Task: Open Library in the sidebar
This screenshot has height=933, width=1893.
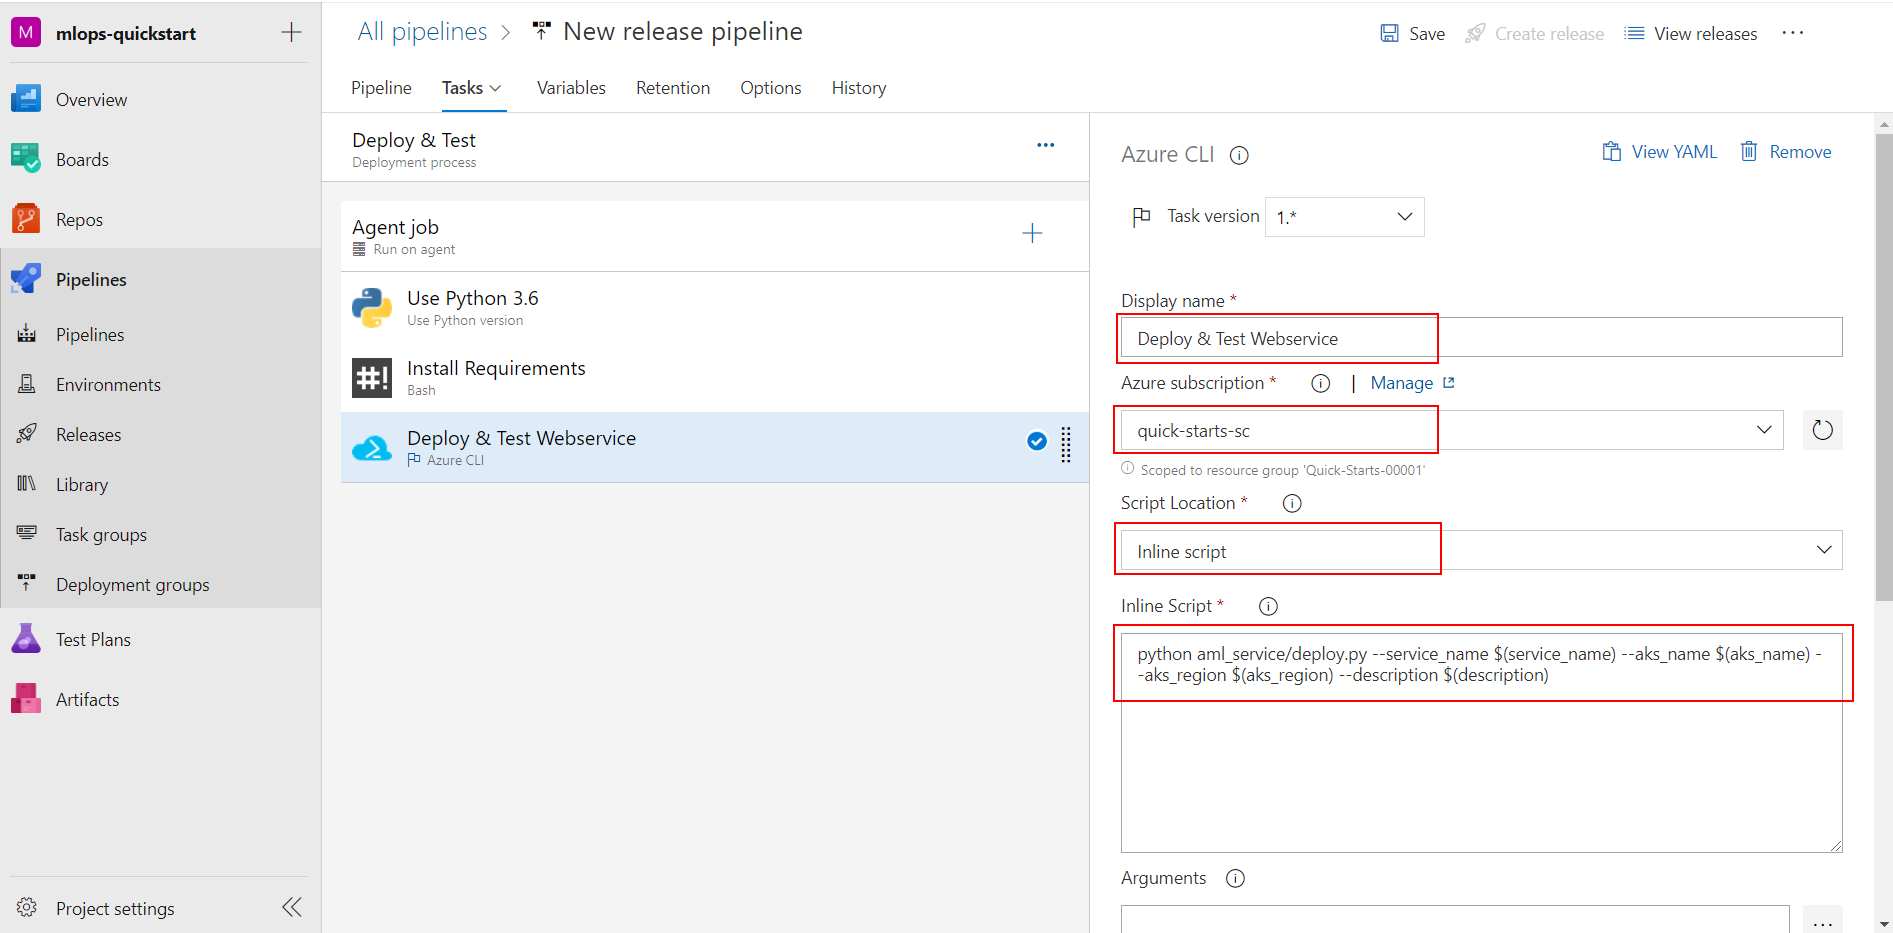Action: pos(82,484)
